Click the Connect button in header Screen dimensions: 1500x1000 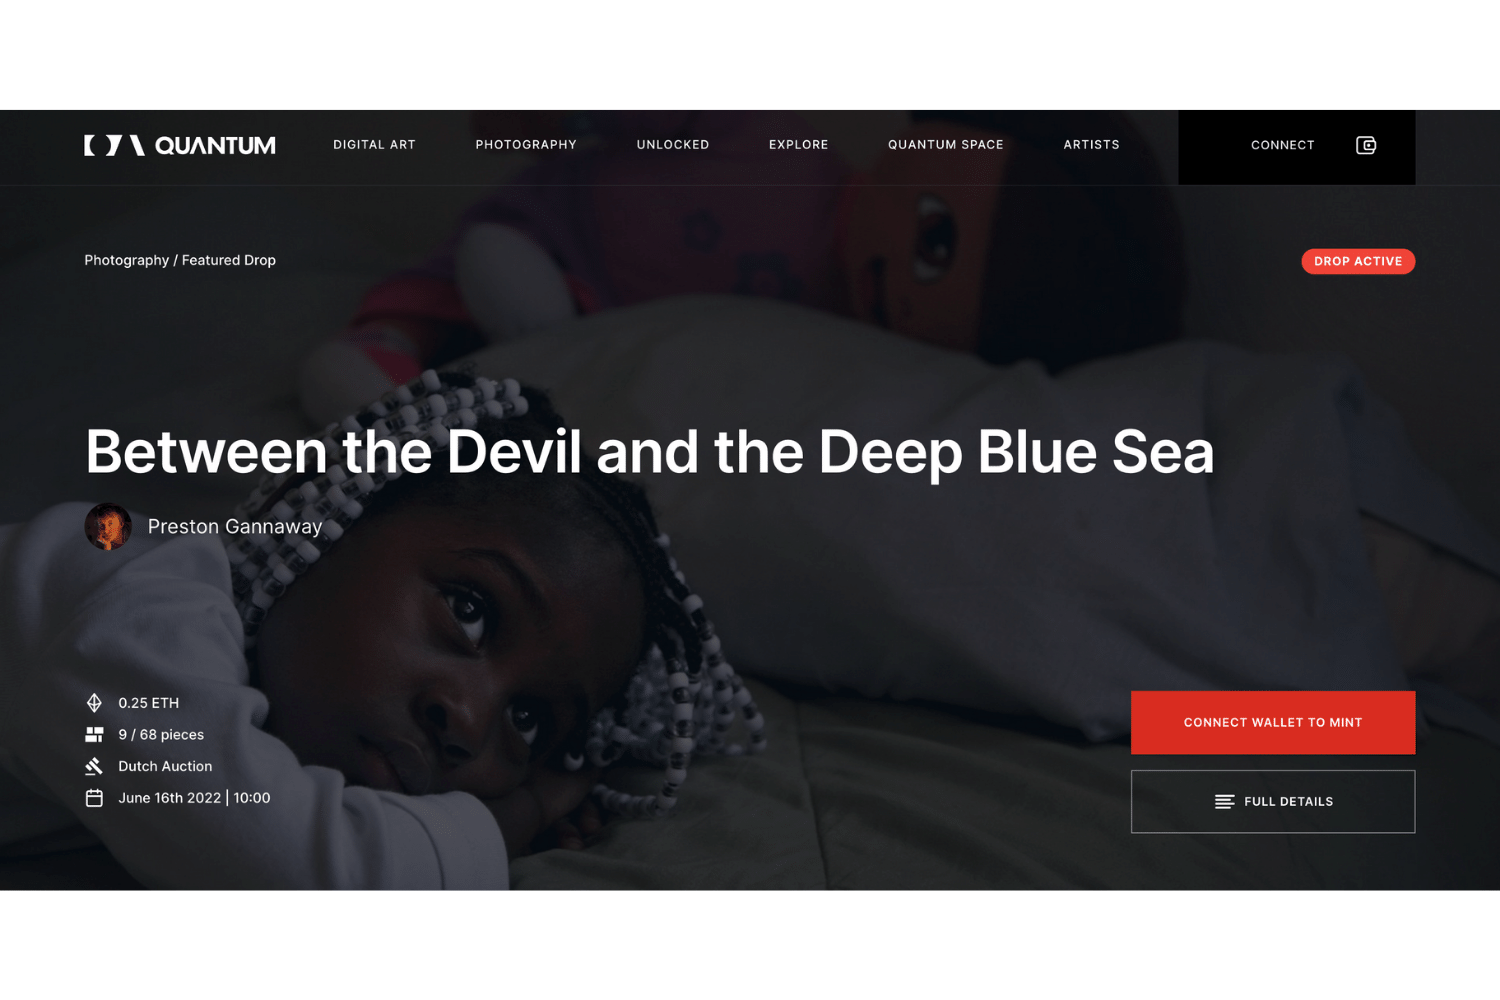coord(1282,145)
